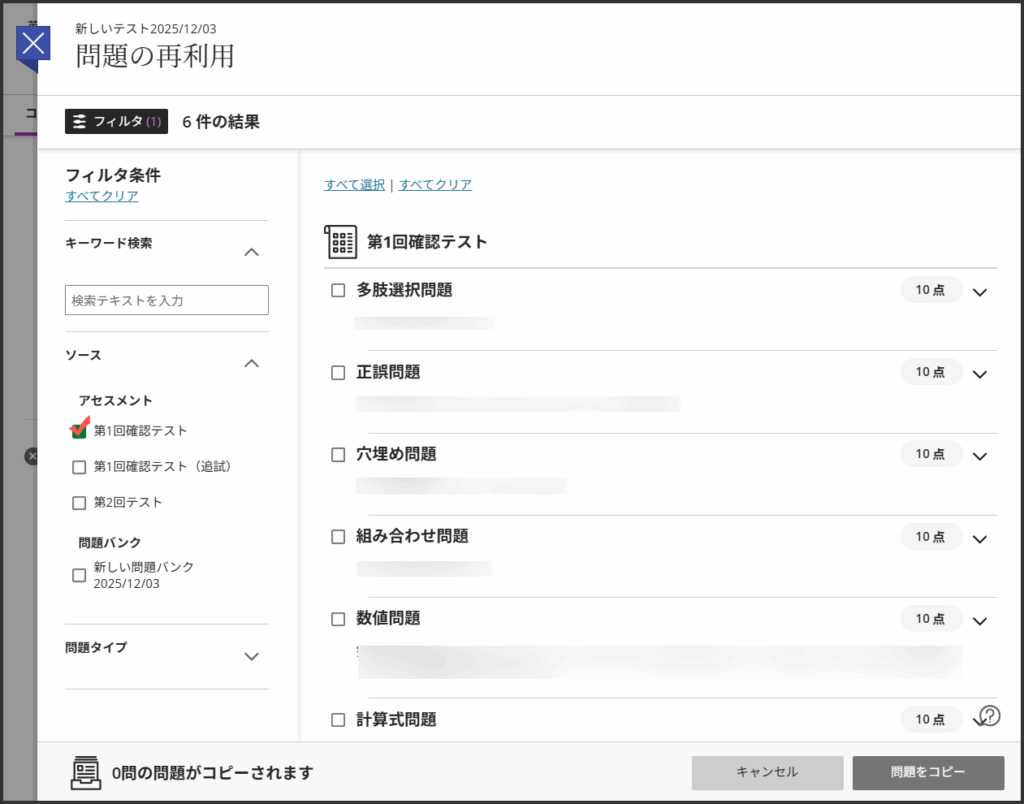1024x804 pixels.
Task: Collapse the ソース filter section
Action: (252, 364)
